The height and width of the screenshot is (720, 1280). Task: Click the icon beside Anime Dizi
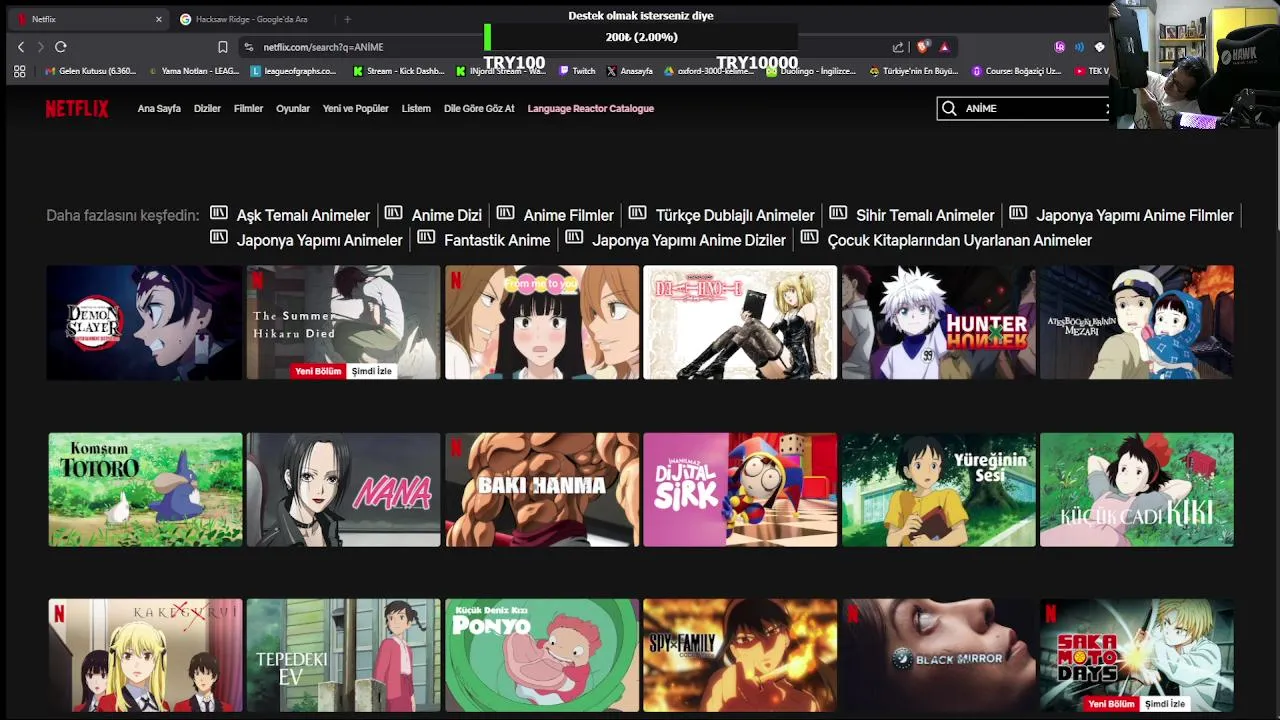pos(394,213)
